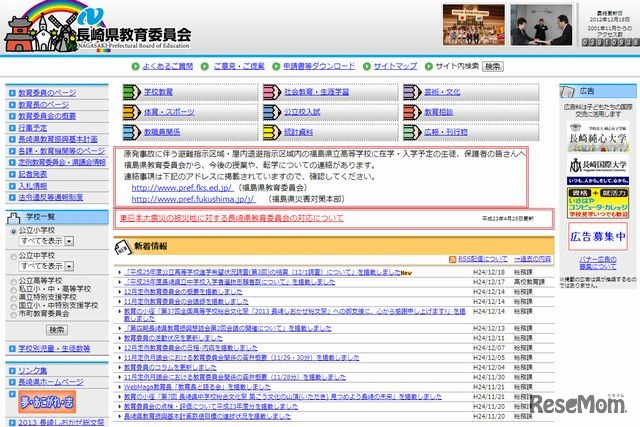Click the 長崎純心大学 advertisement banner
The height and width of the screenshot is (427, 640).
pyautogui.click(x=598, y=138)
